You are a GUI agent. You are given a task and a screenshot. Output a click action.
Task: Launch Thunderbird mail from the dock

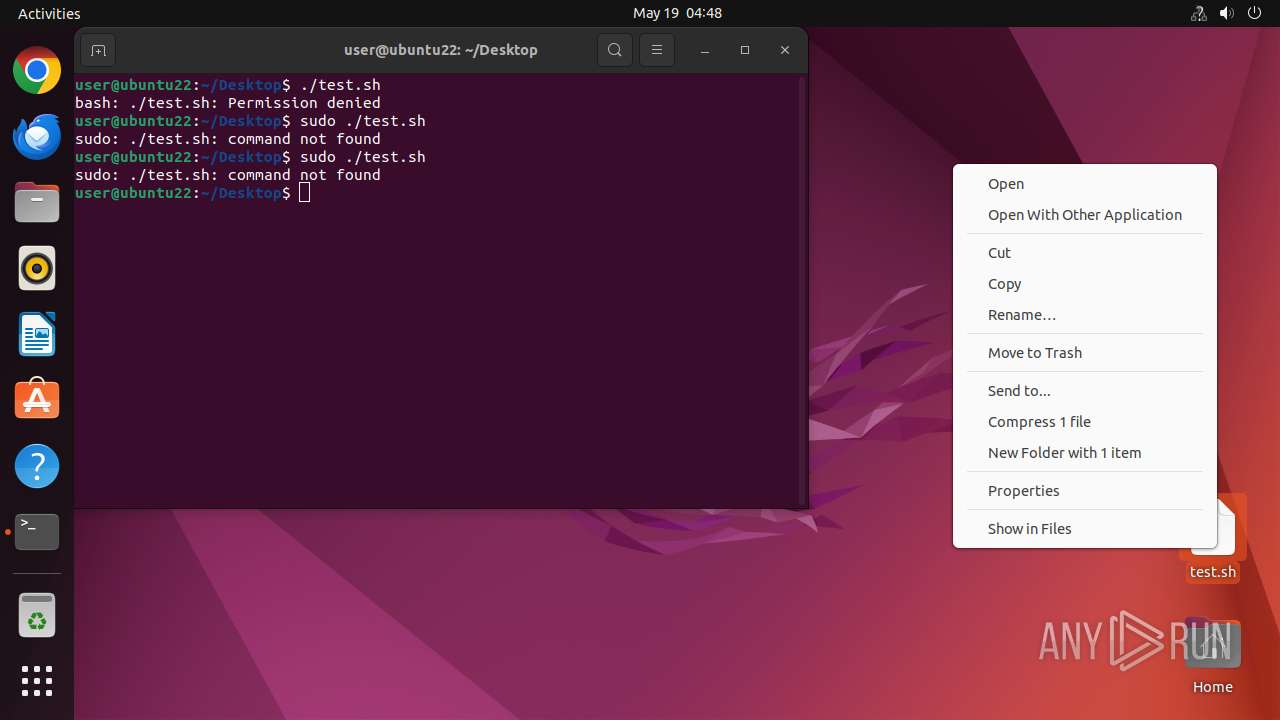[37, 137]
